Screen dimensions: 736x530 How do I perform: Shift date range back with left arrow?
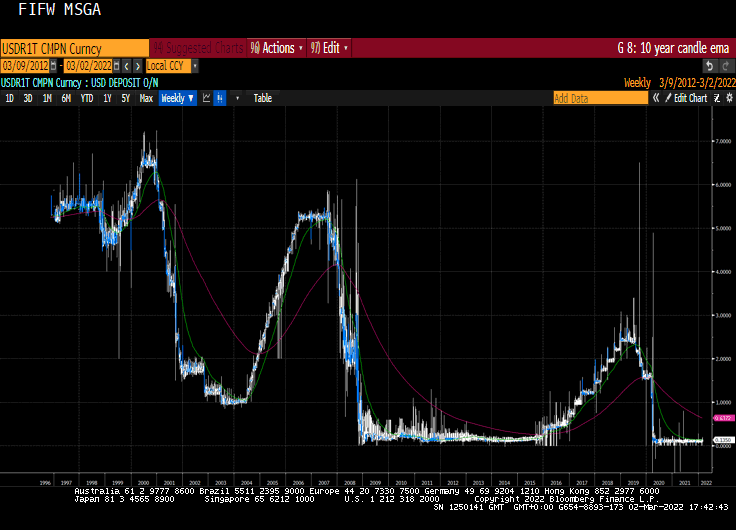[x=128, y=65]
